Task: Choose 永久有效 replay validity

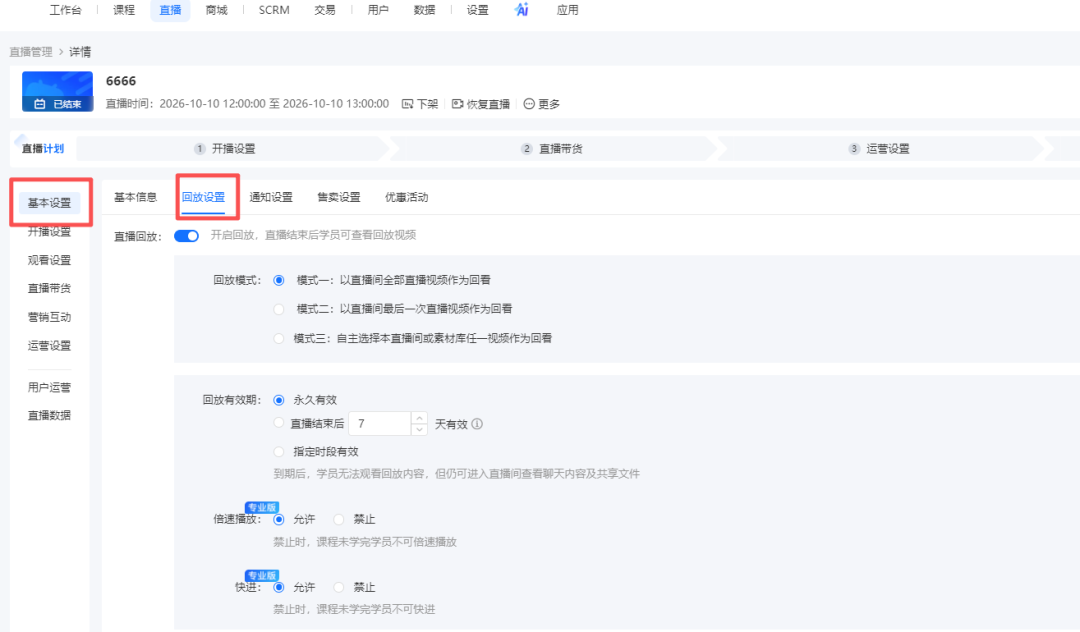Action: [x=279, y=400]
